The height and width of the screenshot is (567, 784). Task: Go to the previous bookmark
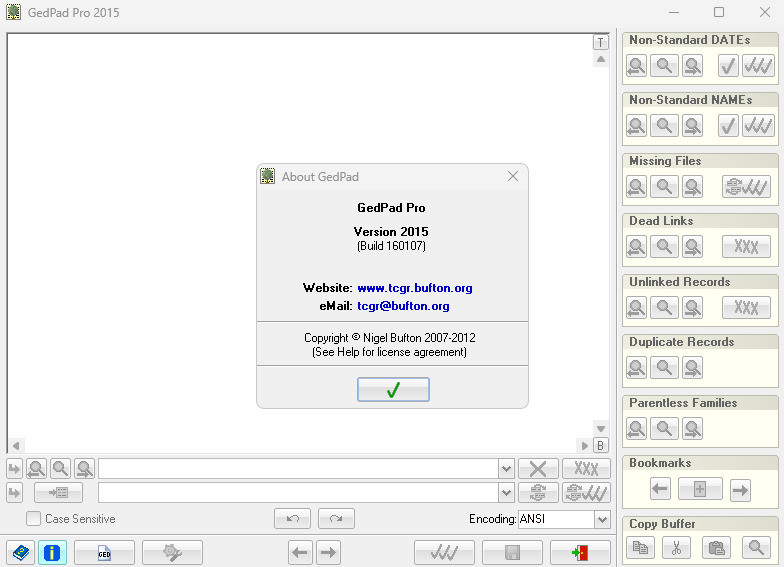pos(660,489)
